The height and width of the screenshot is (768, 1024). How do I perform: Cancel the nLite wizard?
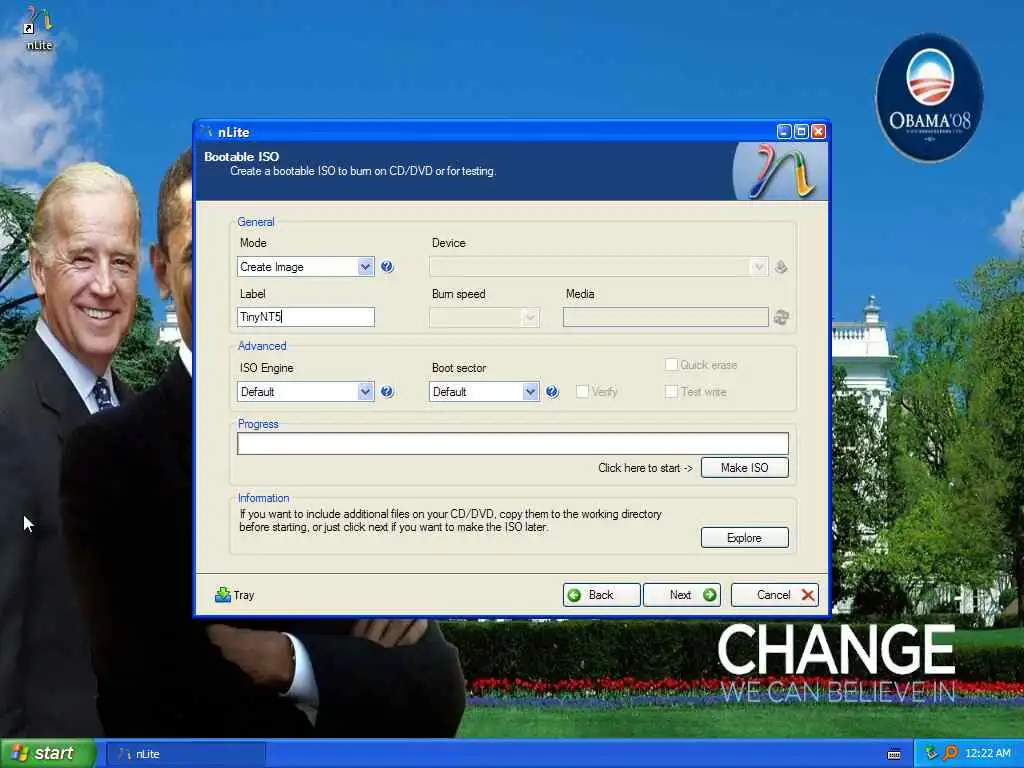click(x=775, y=595)
